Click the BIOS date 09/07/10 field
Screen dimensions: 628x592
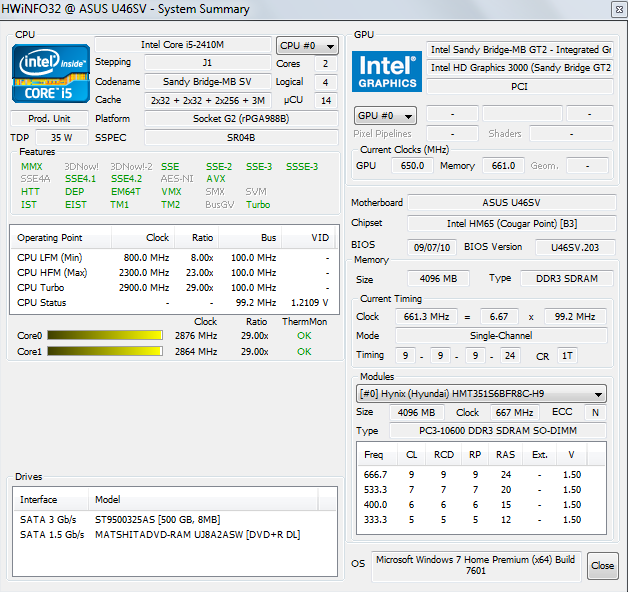point(432,248)
